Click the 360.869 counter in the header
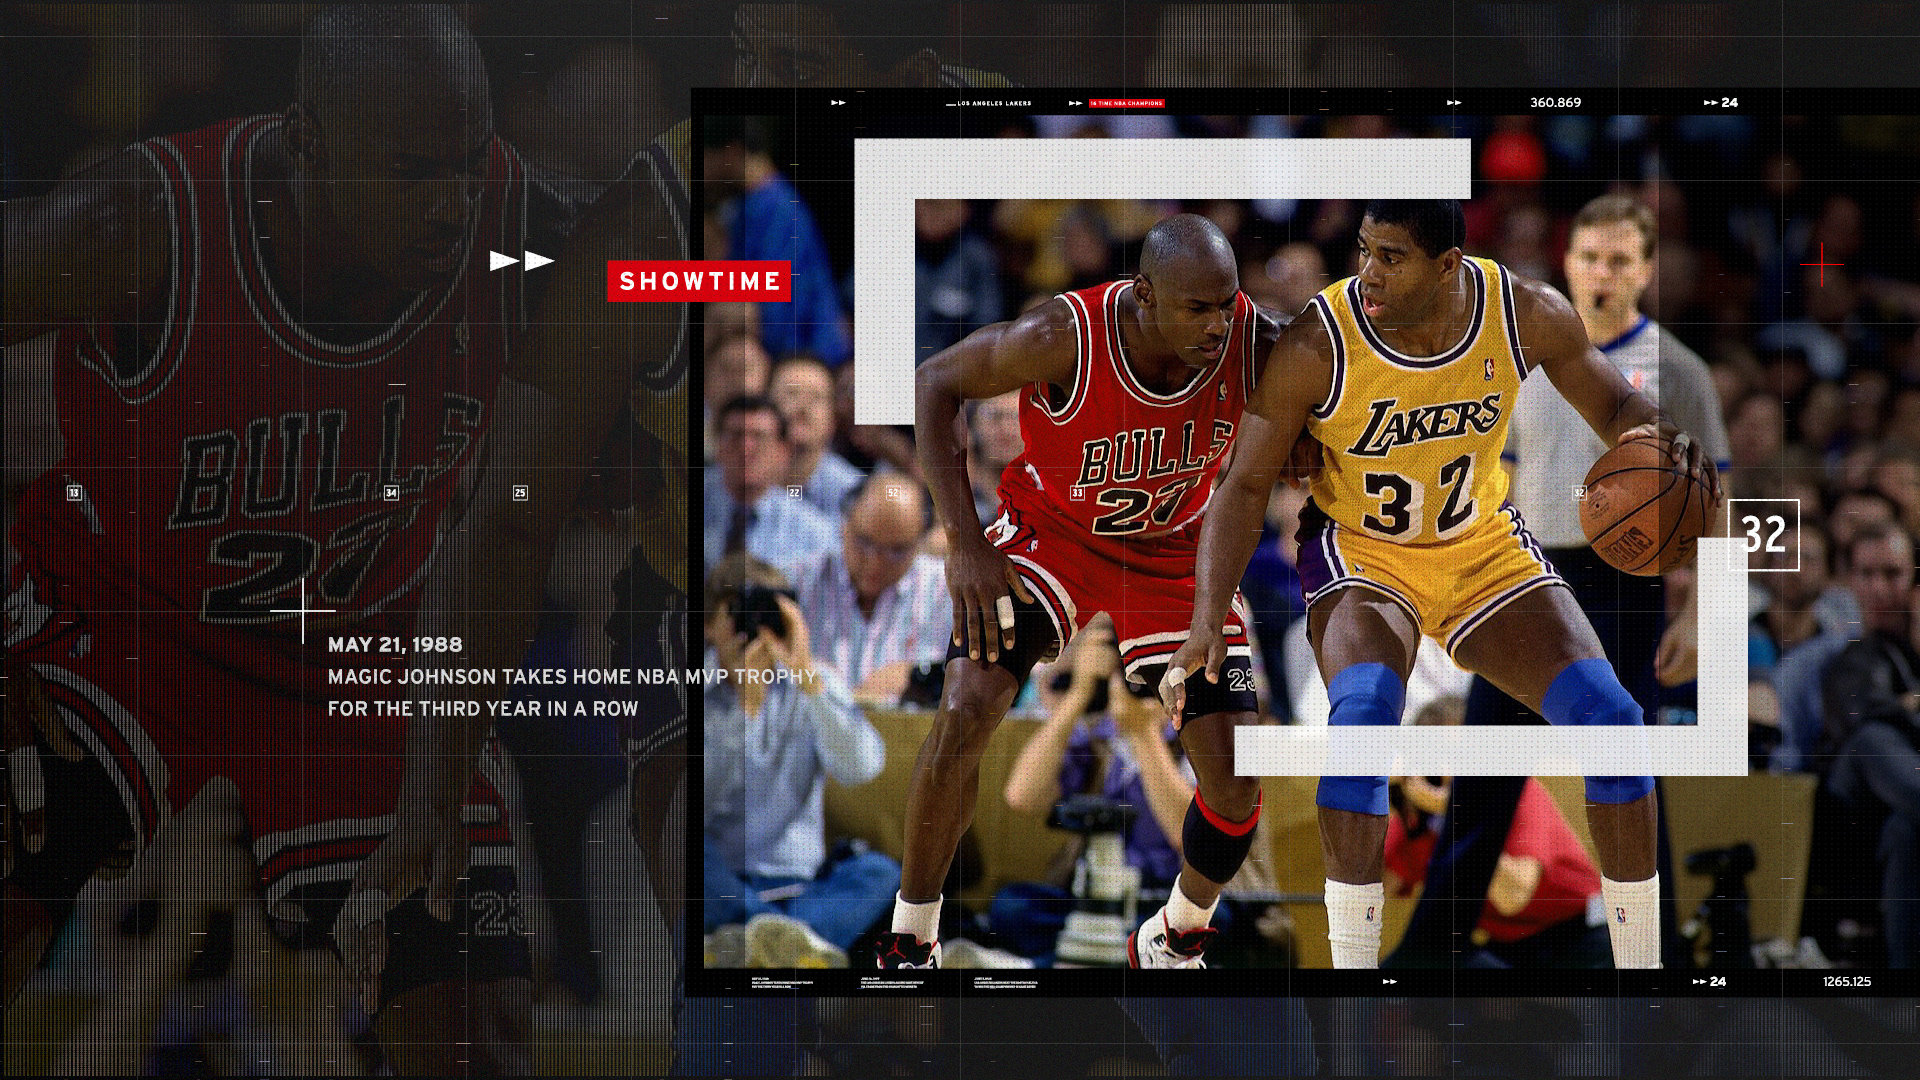The height and width of the screenshot is (1080, 1920). pos(1555,102)
